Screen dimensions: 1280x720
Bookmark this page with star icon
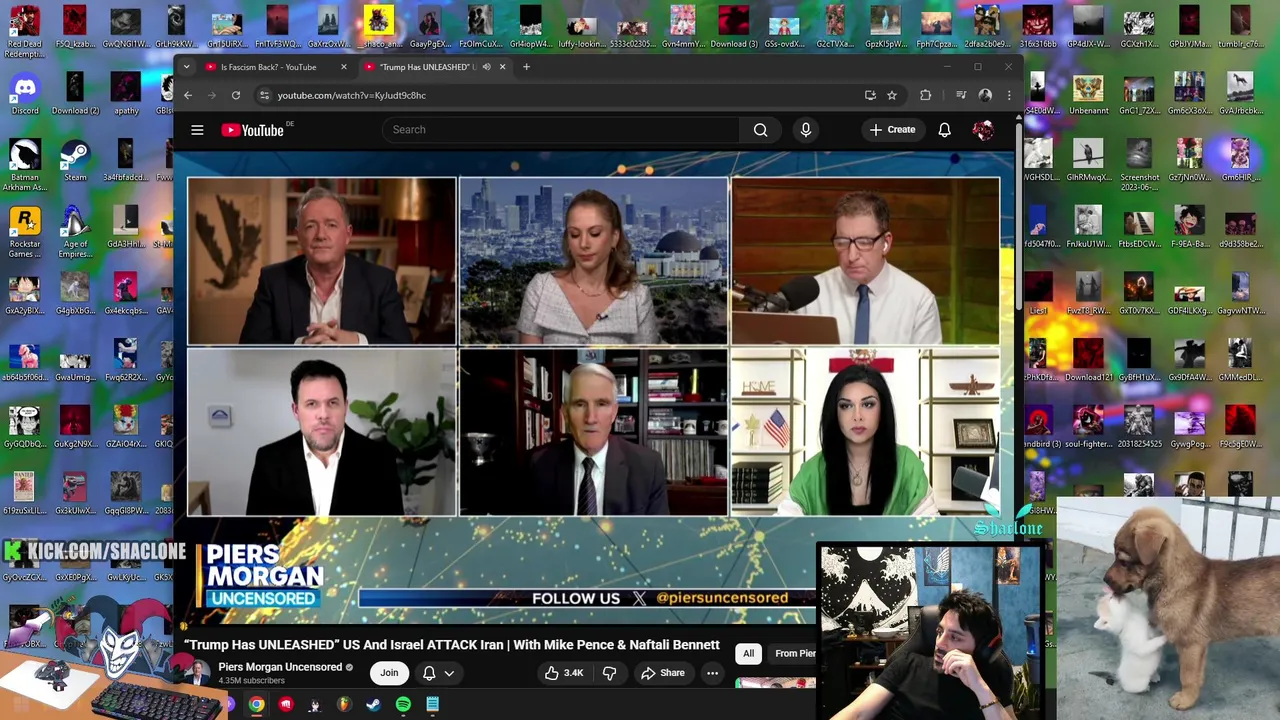click(x=892, y=95)
